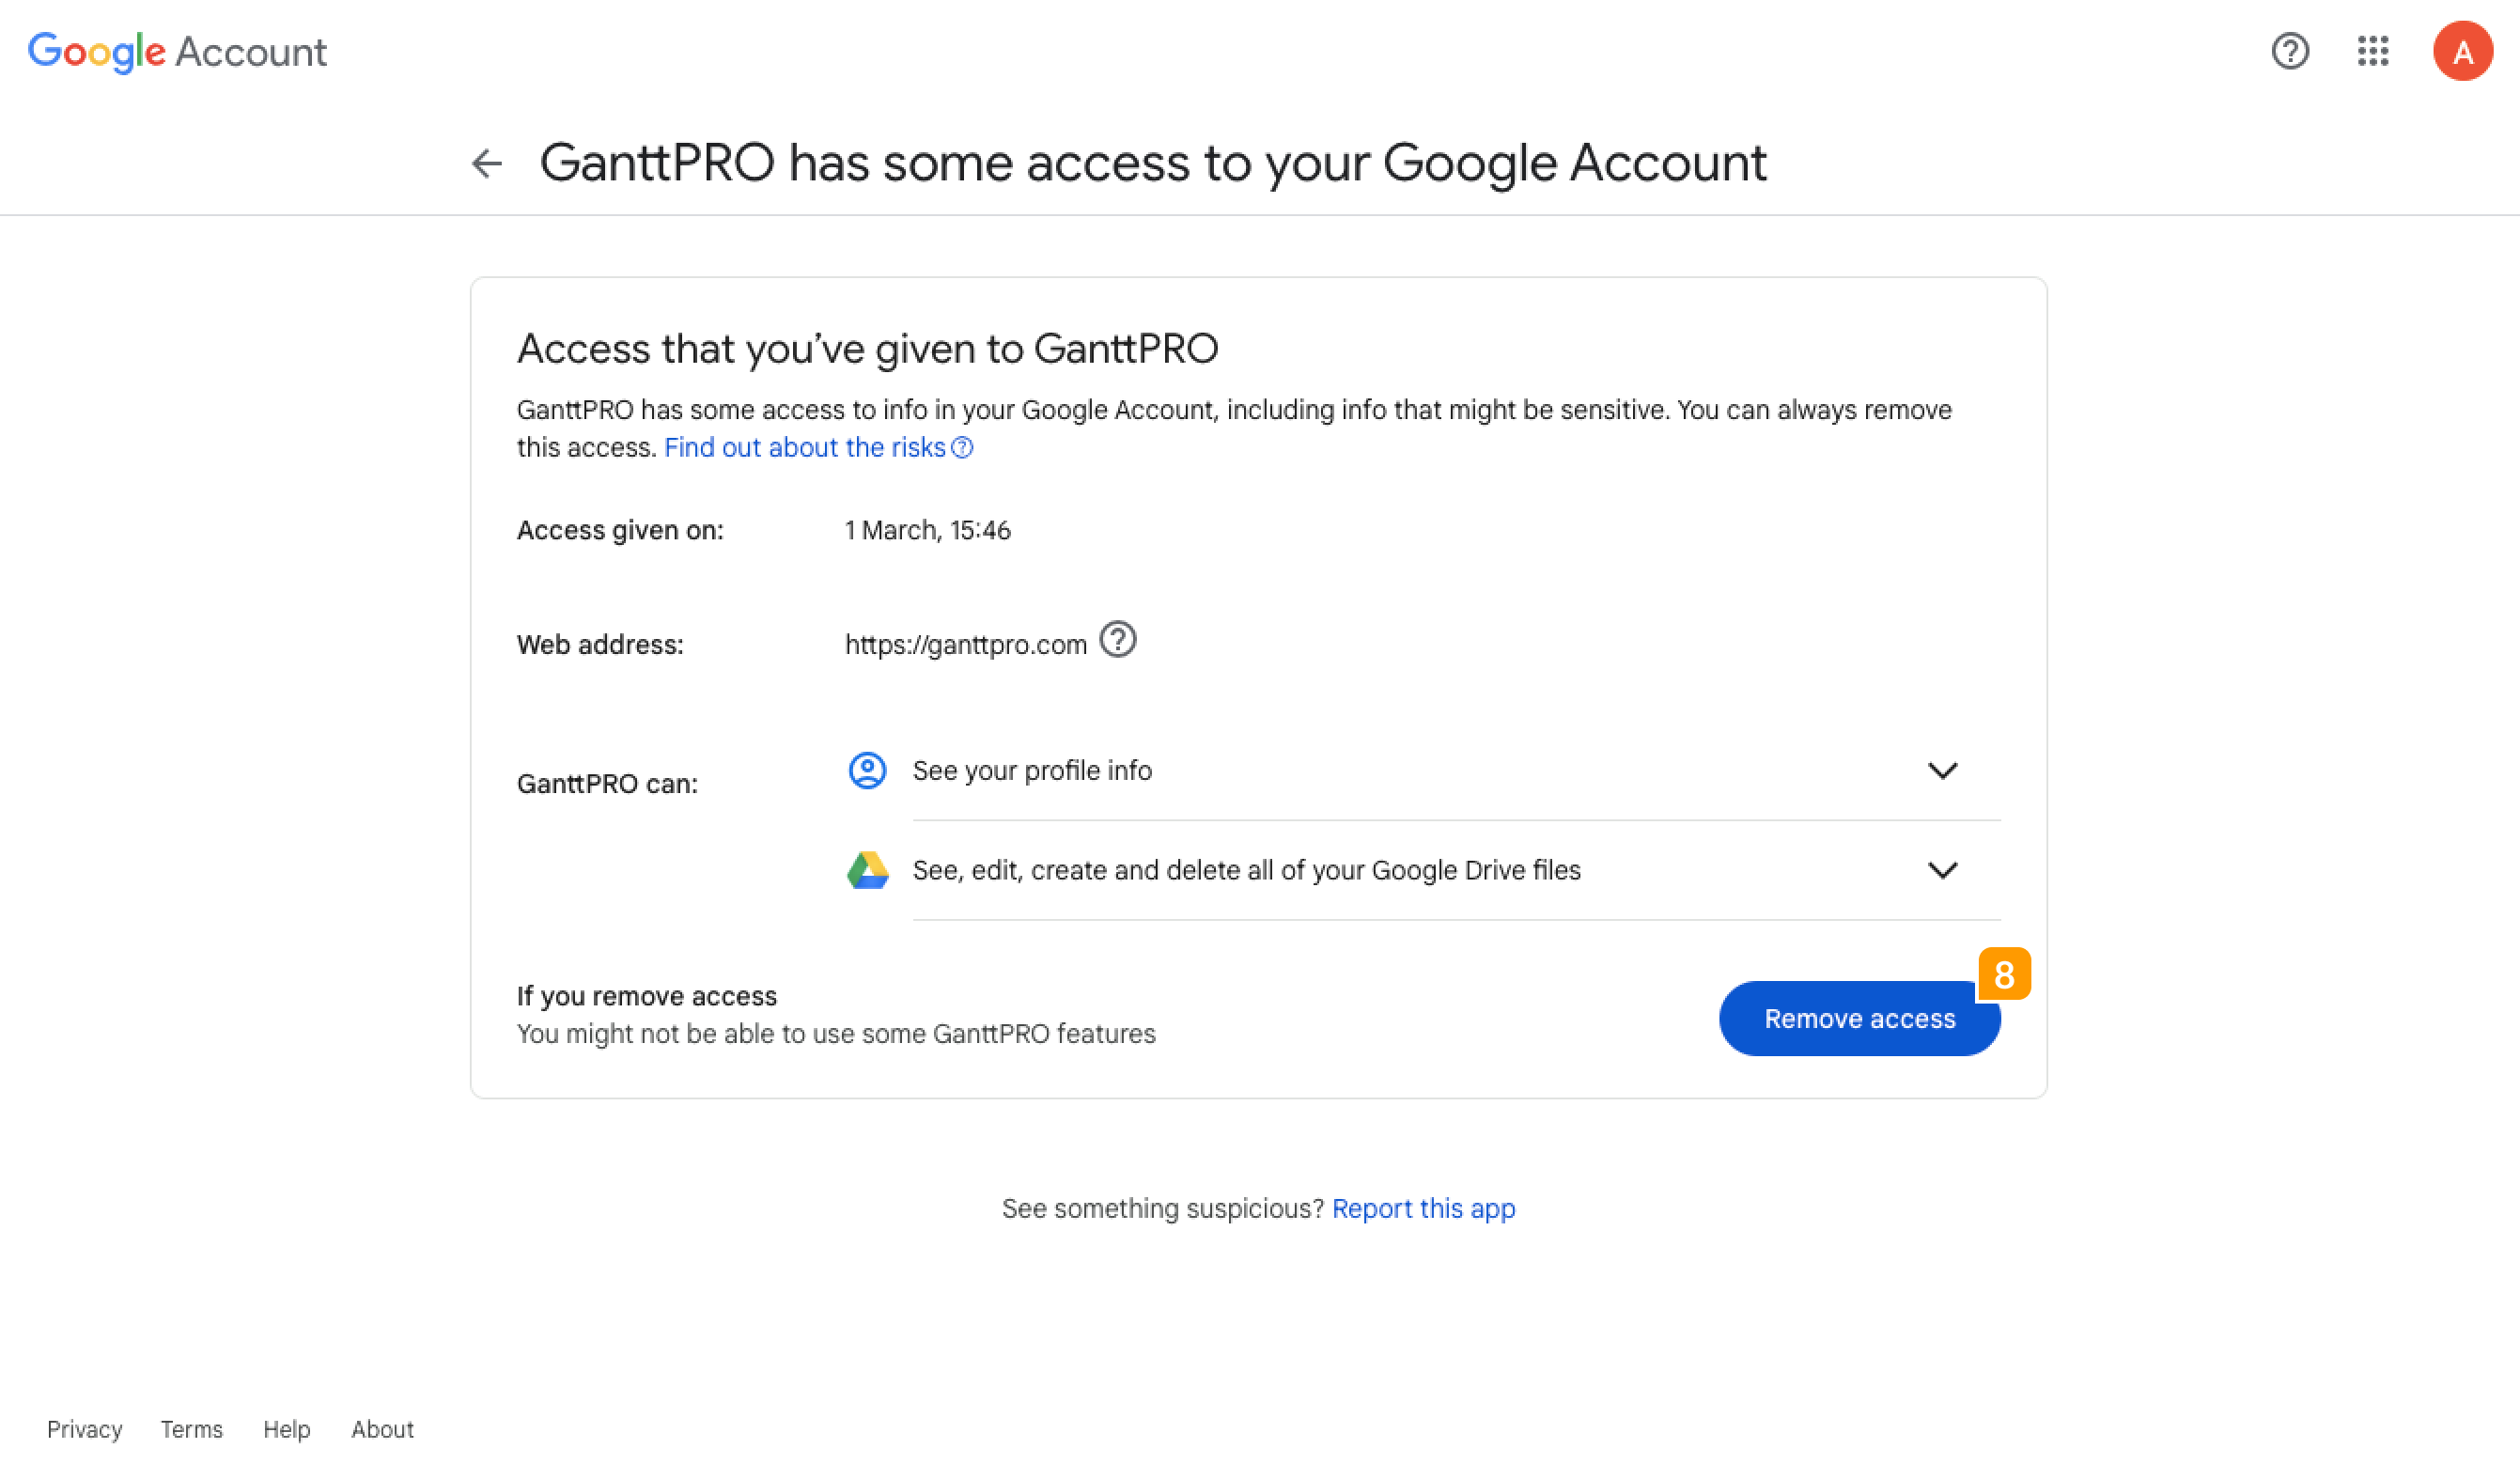This screenshot has width=2520, height=1464.
Task: Click the Google apps grid icon
Action: (2373, 53)
